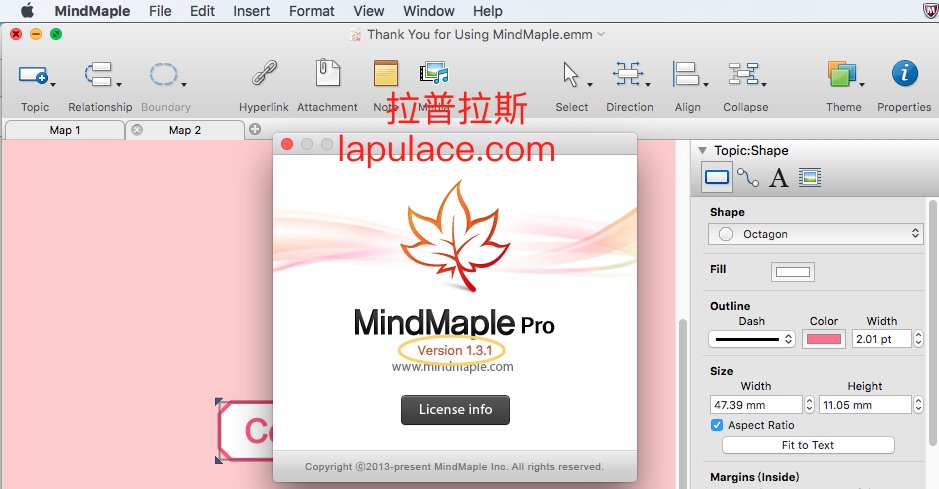Click the Attachment paperclip icon
Viewport: 939px width, 489px height.
coord(328,73)
